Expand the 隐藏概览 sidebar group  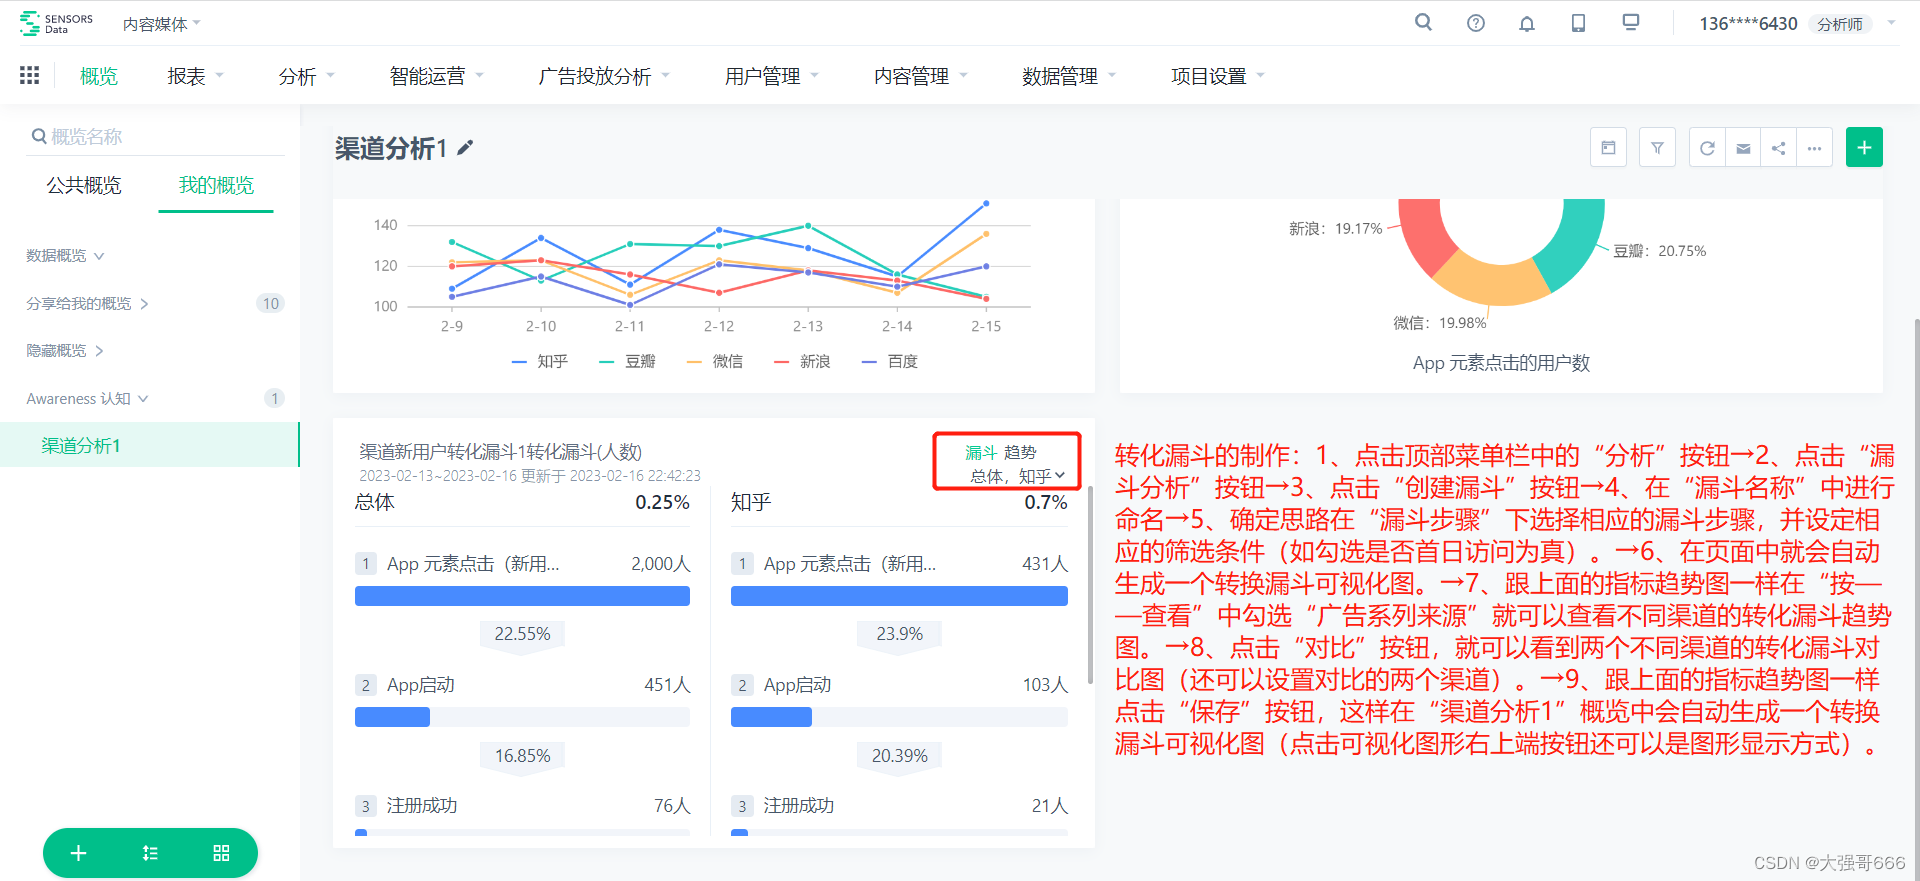pyautogui.click(x=65, y=350)
